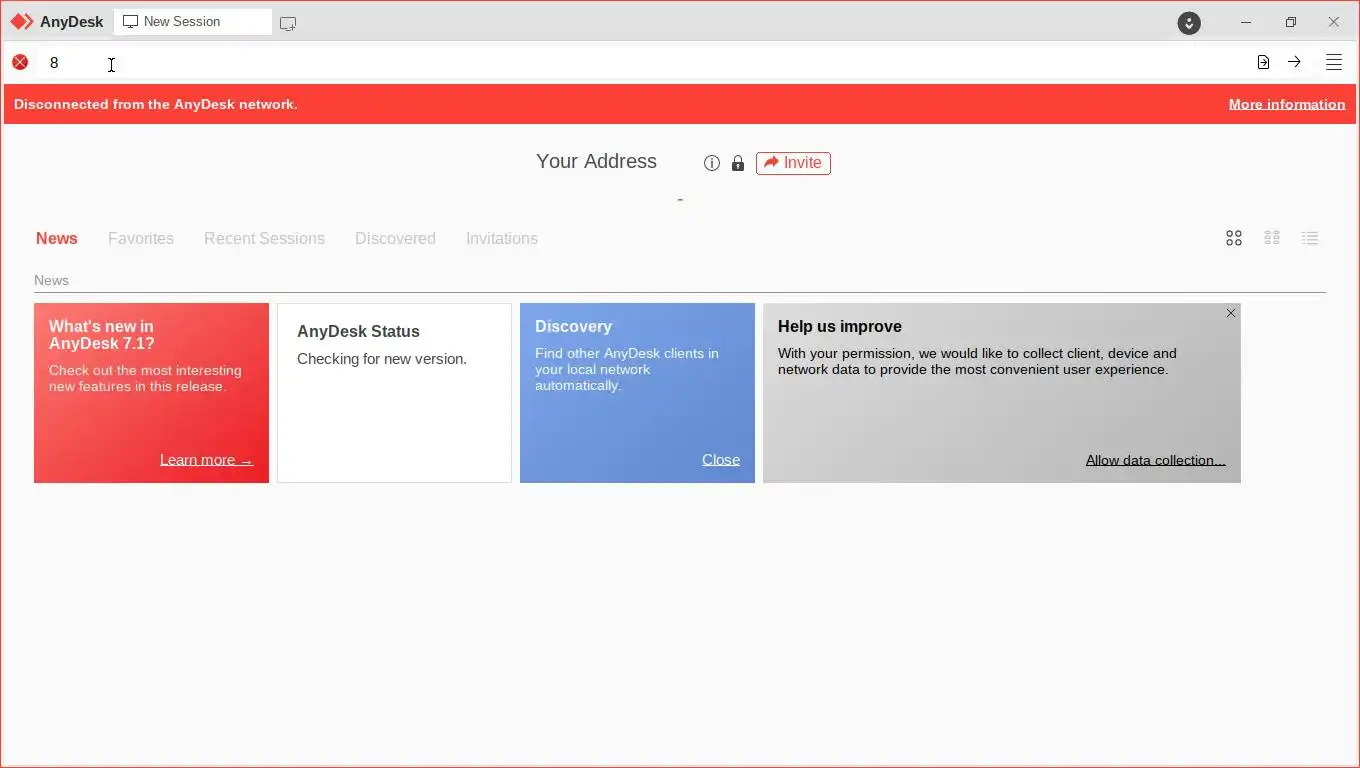Open the Discovered tab
Image resolution: width=1360 pixels, height=768 pixels.
pos(395,238)
